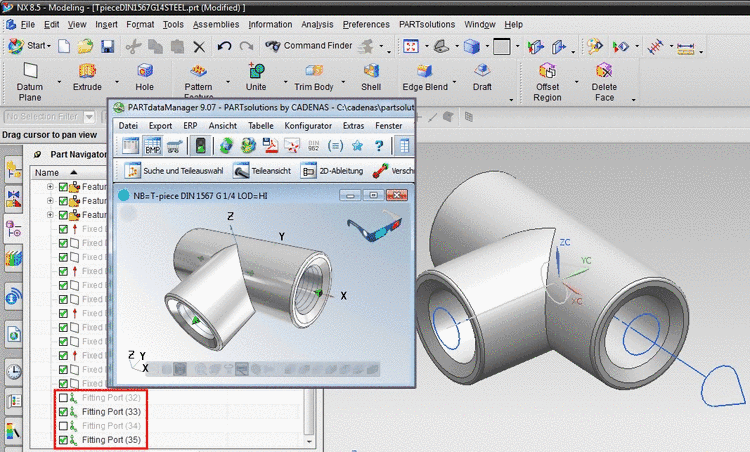Open the Offset Region dropdown arrow

click(576, 82)
